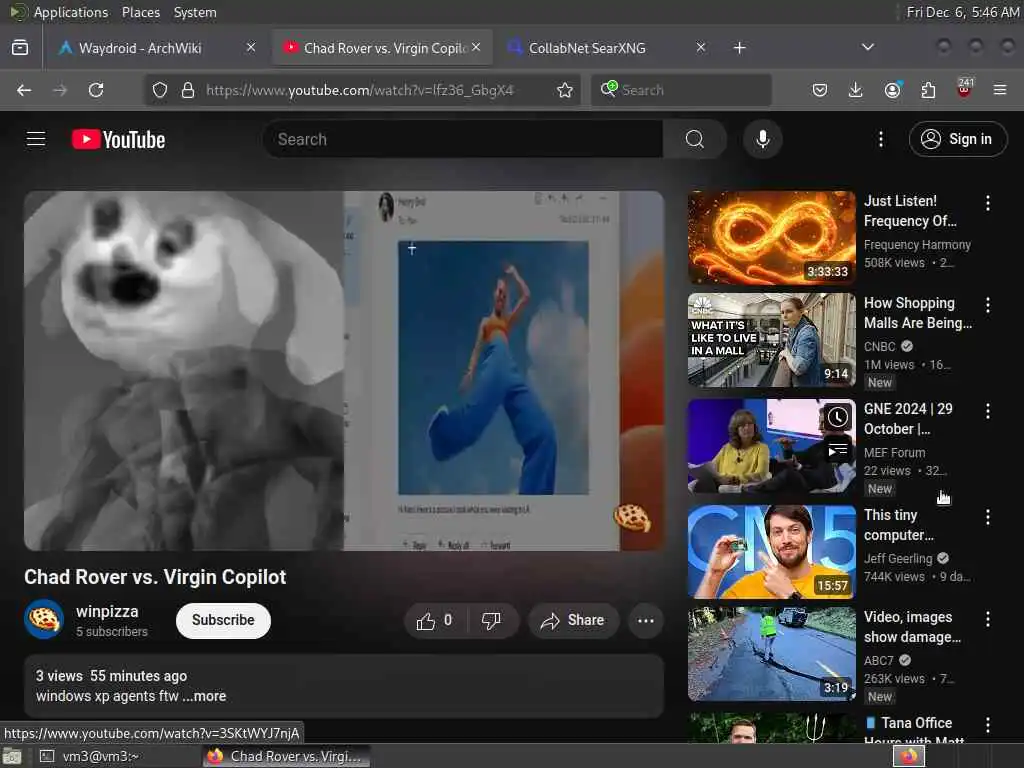Viewport: 1024px width, 768px height.
Task: Click the red extension badge icon
Action: (x=964, y=89)
